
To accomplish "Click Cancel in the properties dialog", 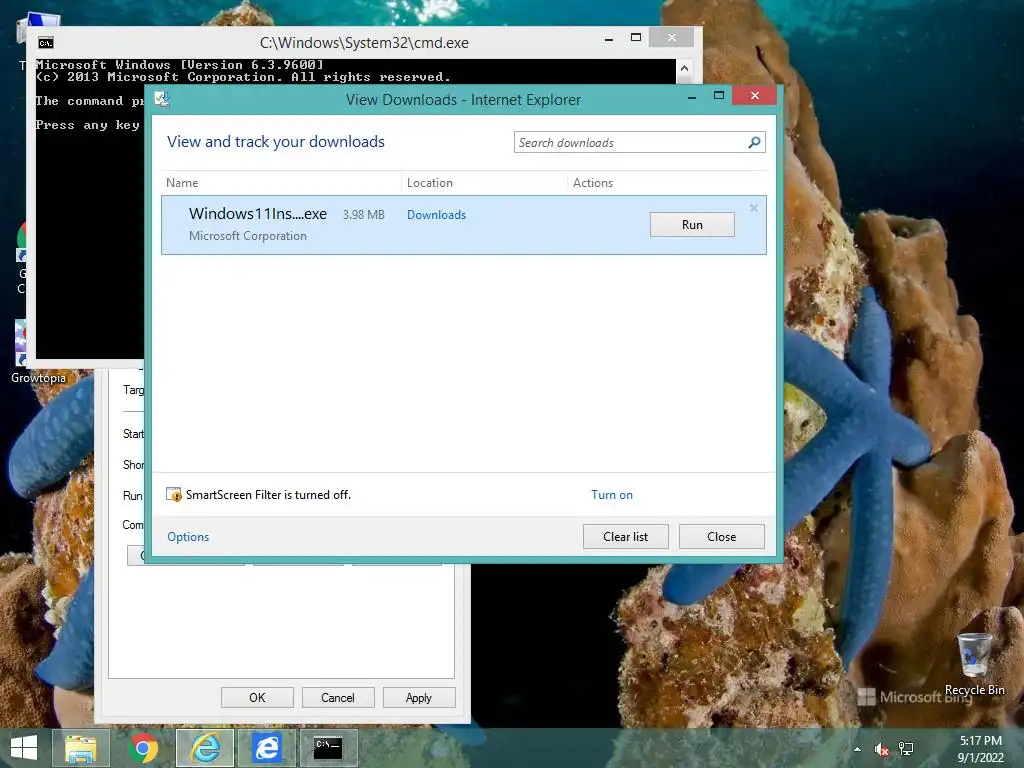I will click(x=338, y=697).
